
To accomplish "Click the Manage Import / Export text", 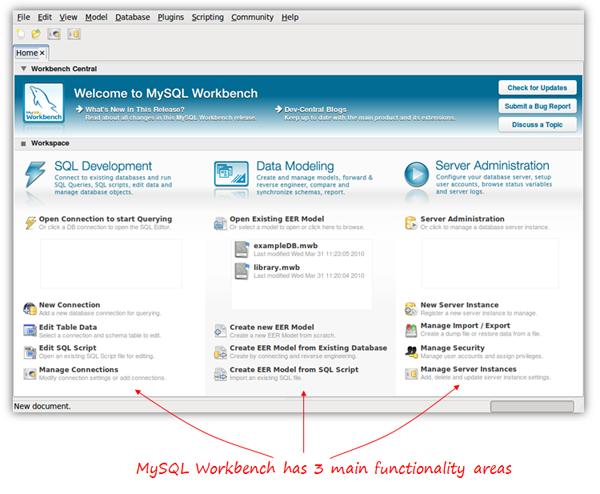I will click(x=465, y=326).
